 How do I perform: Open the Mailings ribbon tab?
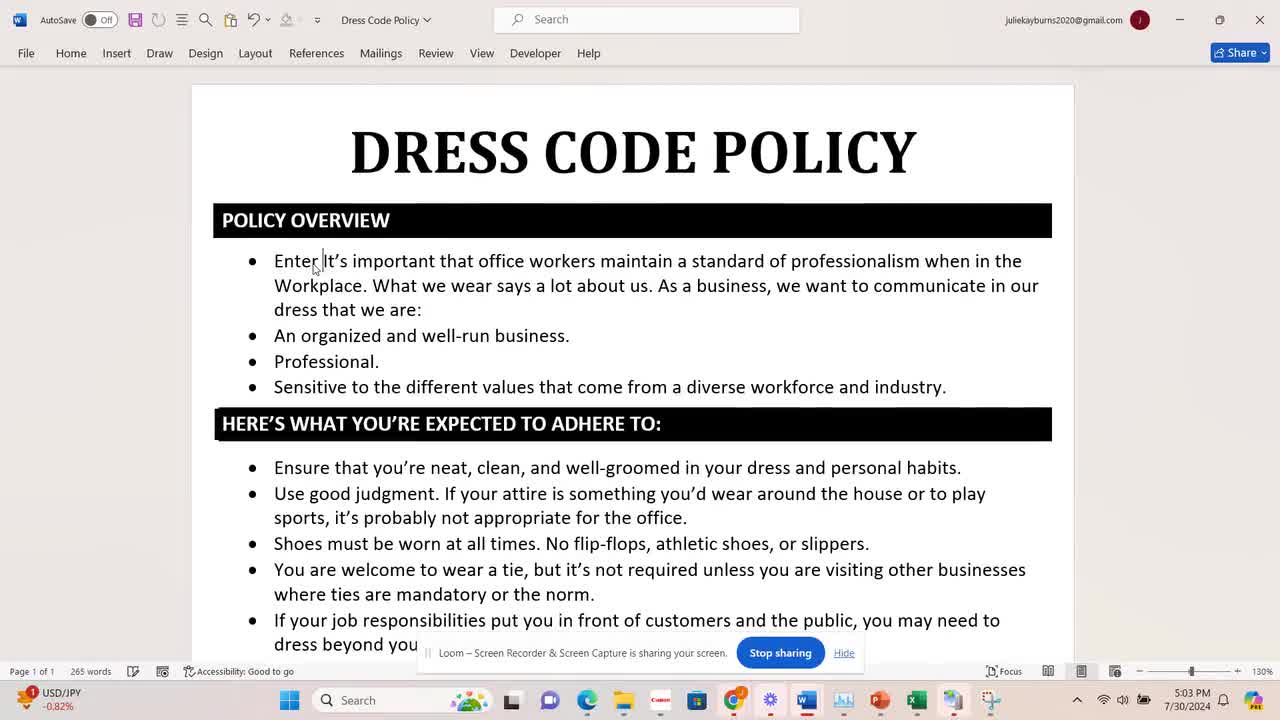click(381, 53)
